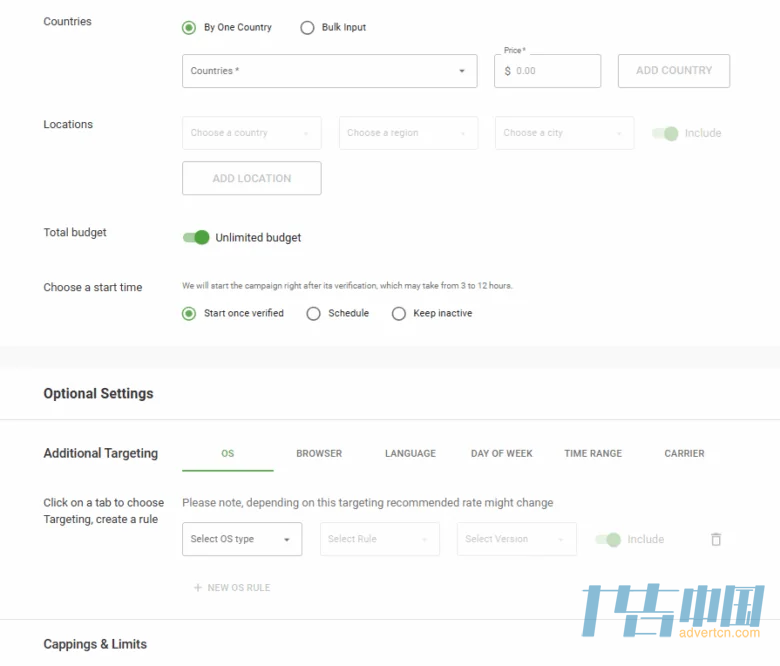This screenshot has height=666, width=780.
Task: Toggle the Include switch for OS rule
Action: click(x=608, y=540)
